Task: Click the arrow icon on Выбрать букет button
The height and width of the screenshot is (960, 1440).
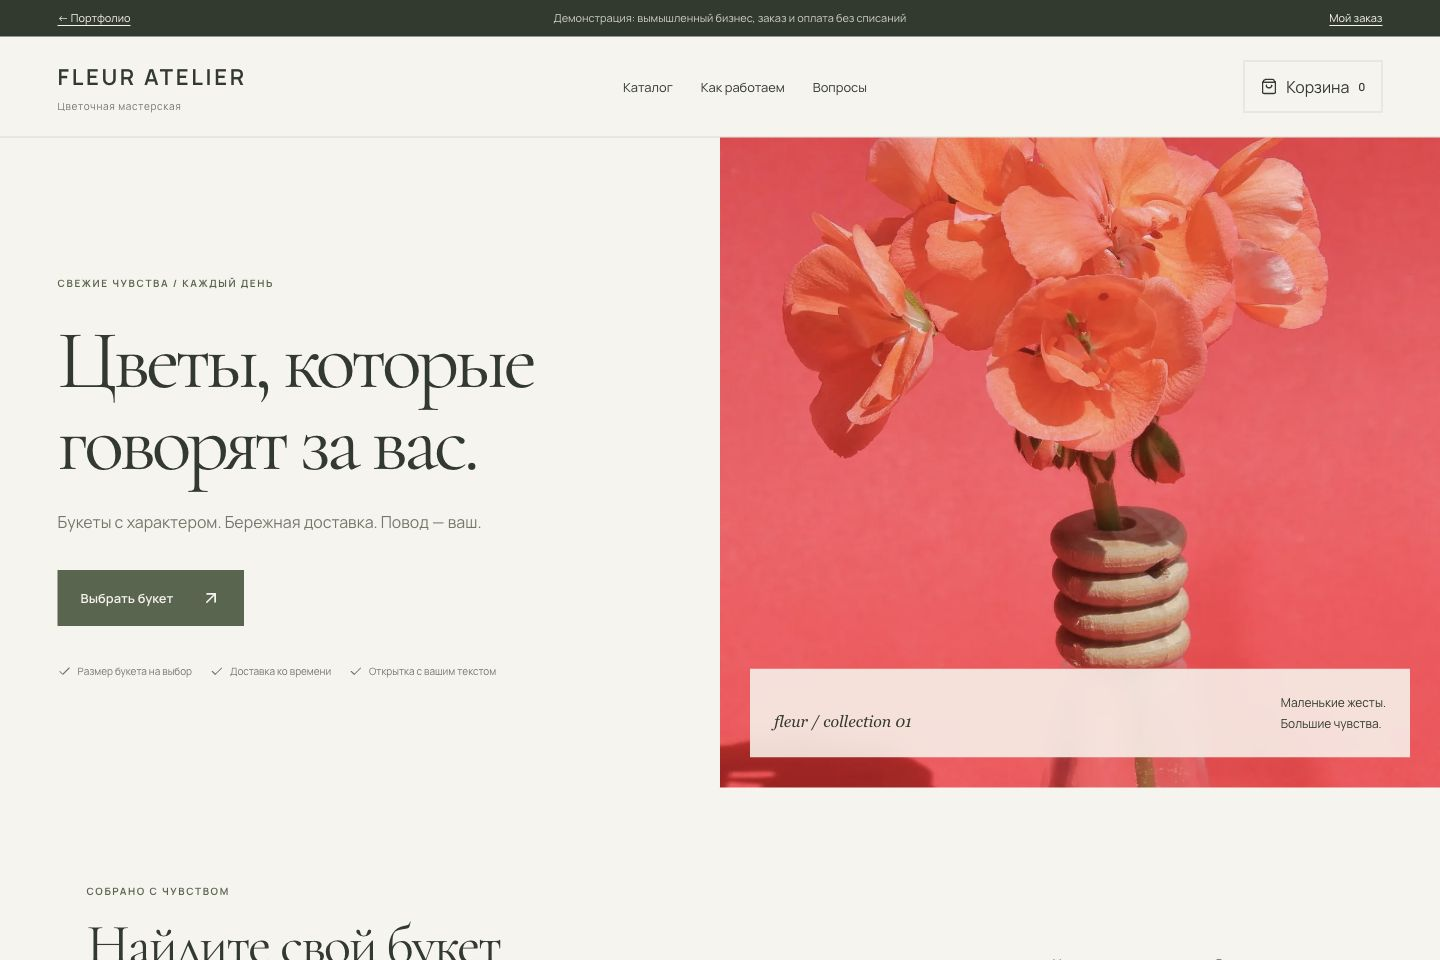Action: coord(210,598)
